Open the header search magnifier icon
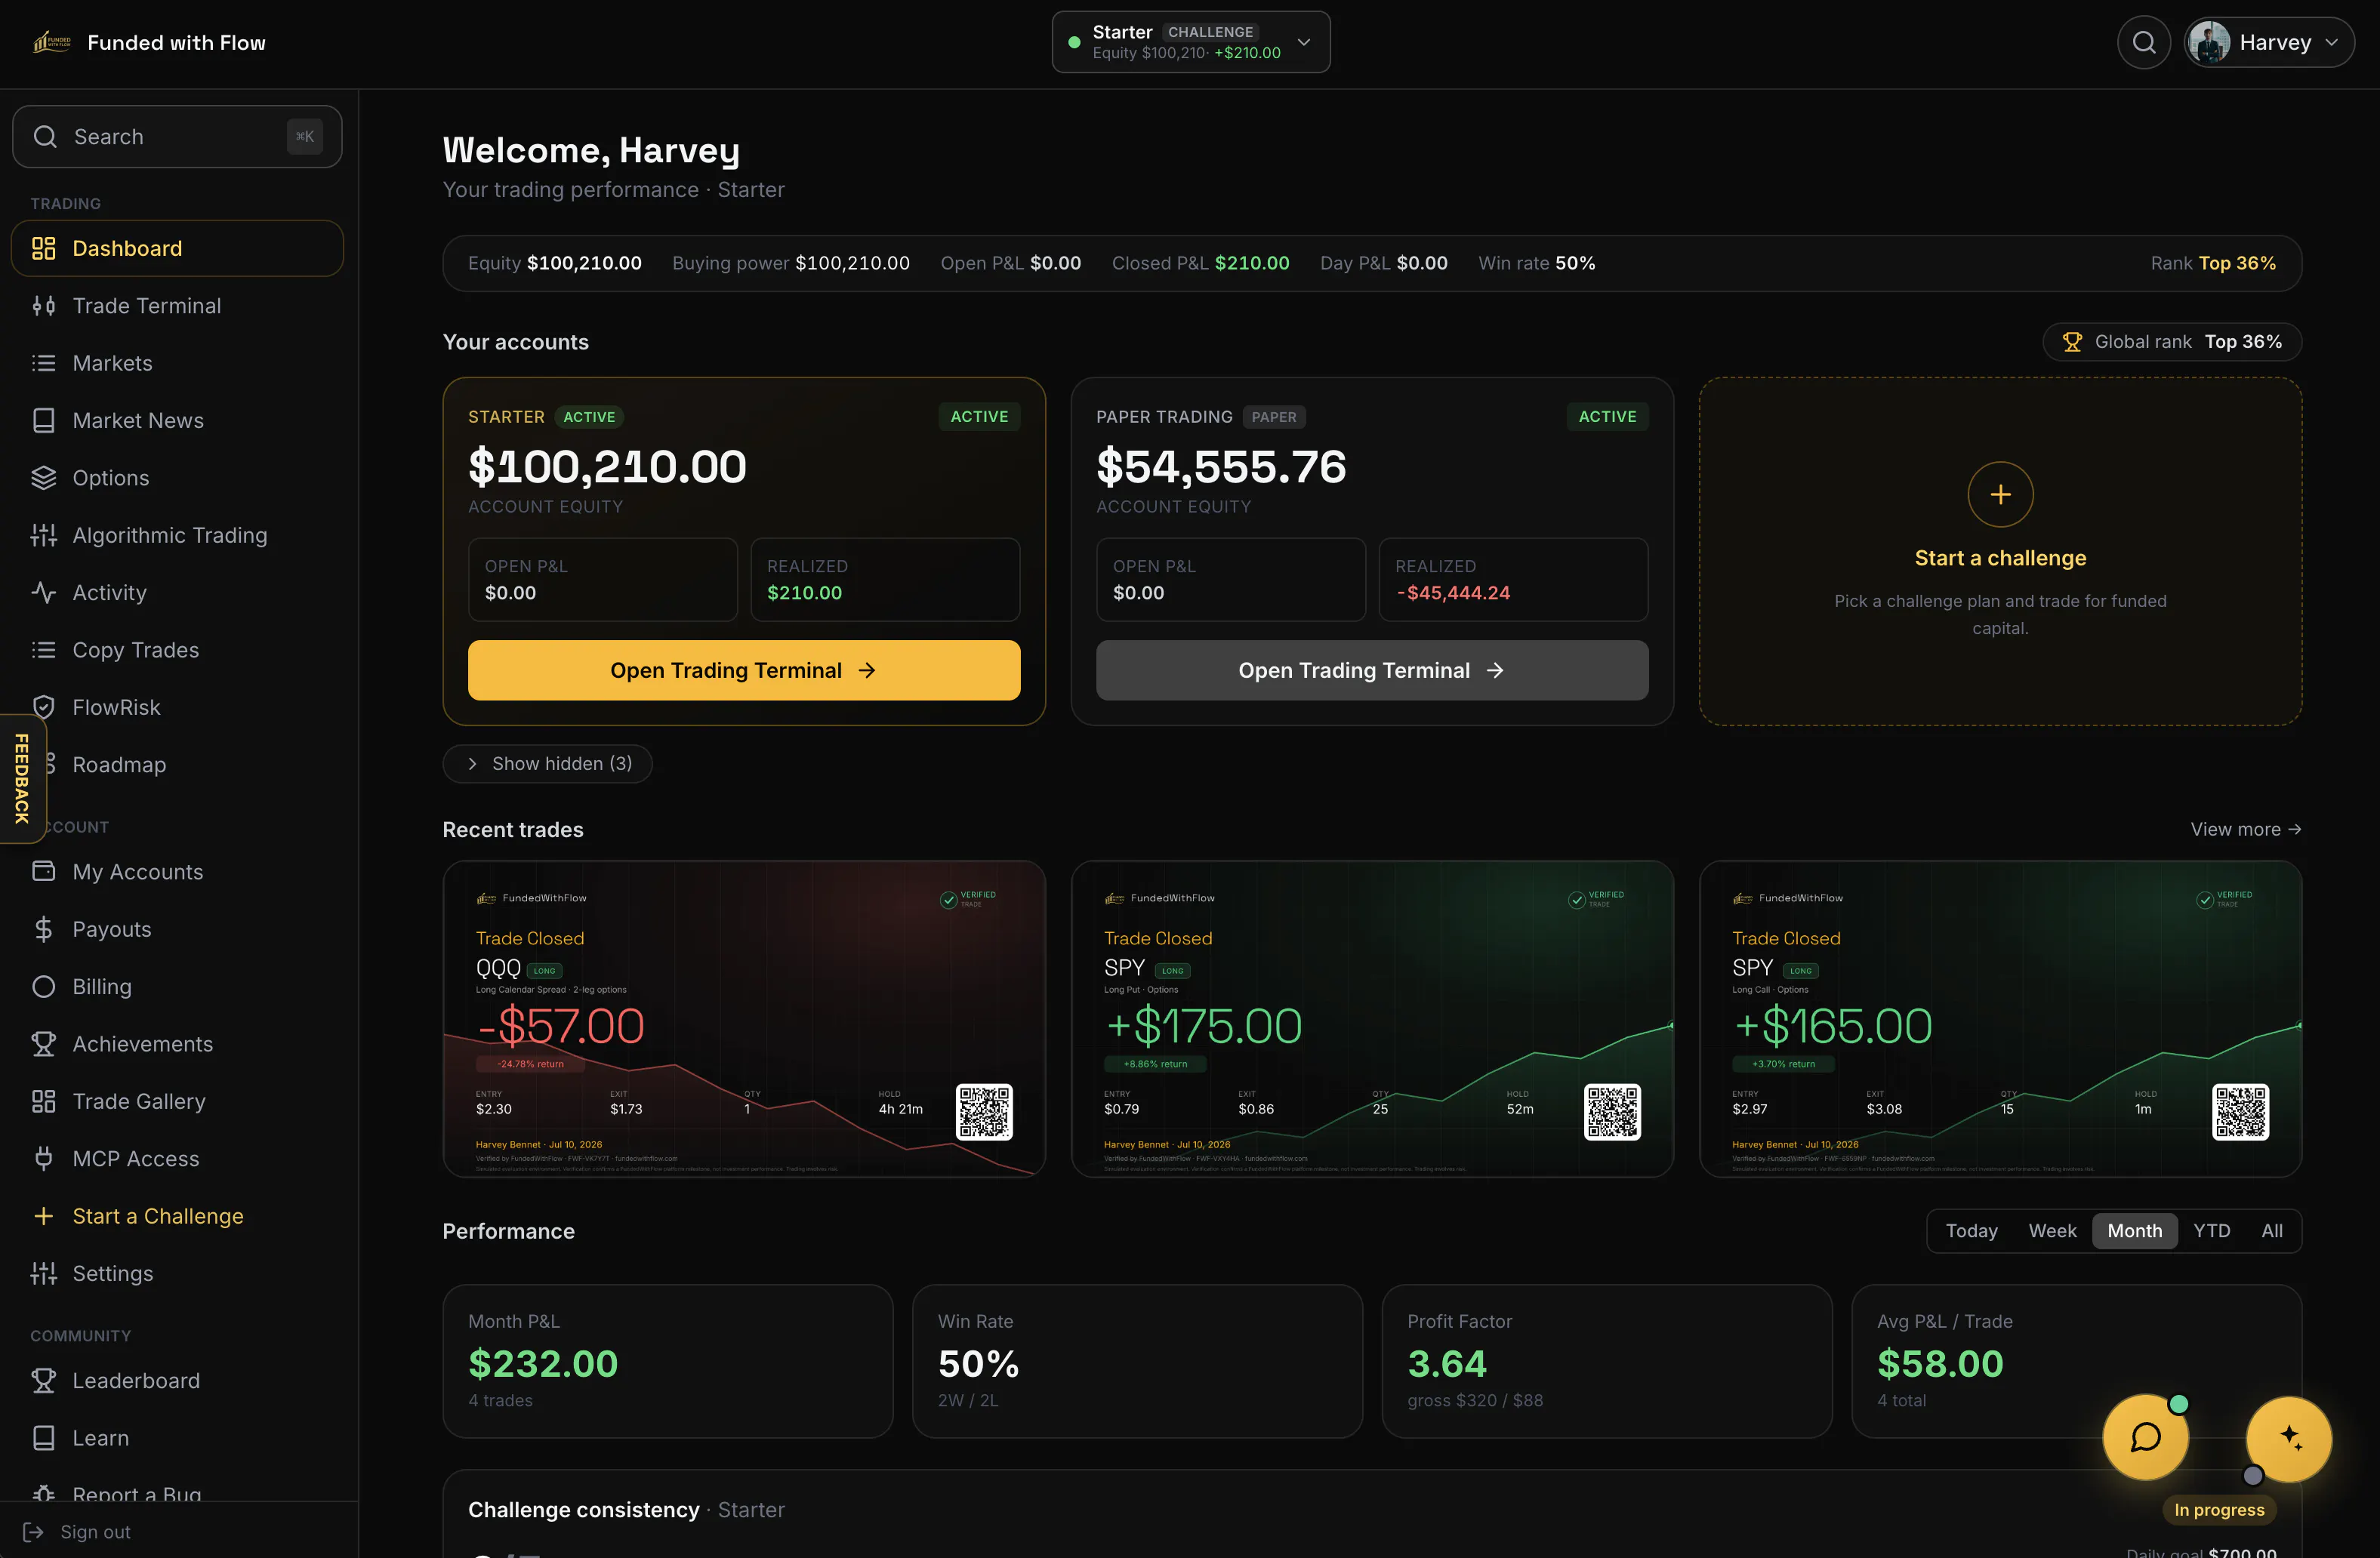Viewport: 2380px width, 1558px height. coord(2143,42)
